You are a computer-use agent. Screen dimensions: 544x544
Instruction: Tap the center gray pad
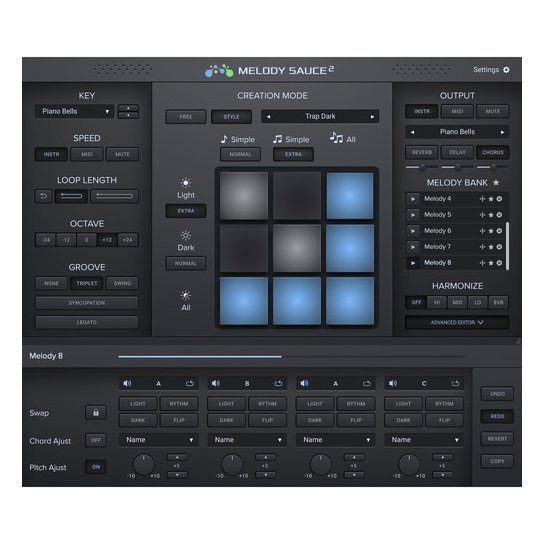coord(297,248)
